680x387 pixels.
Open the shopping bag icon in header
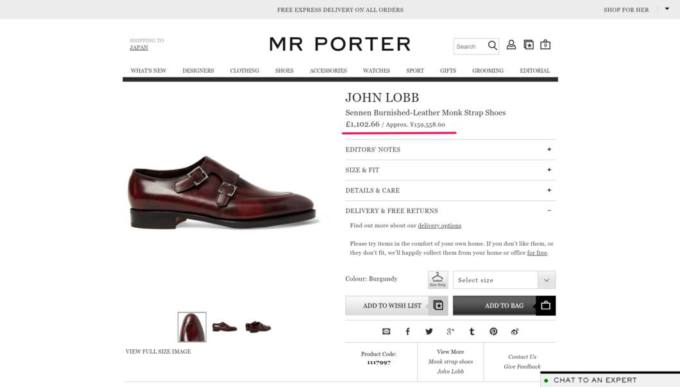tap(546, 45)
